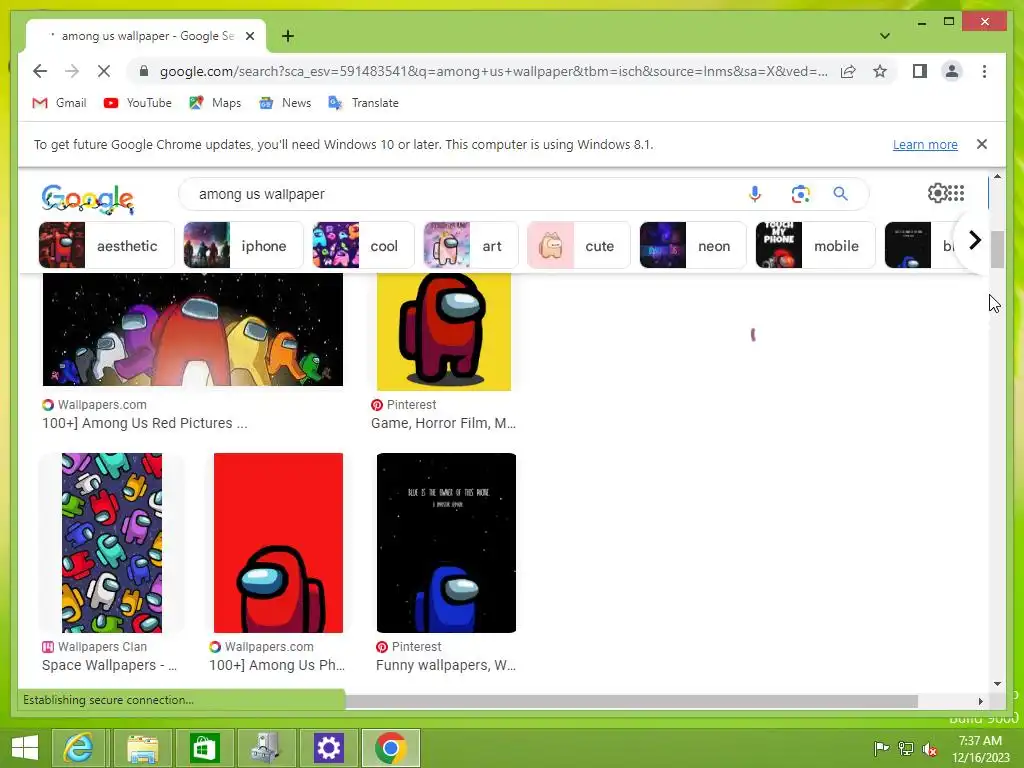Open '100+] Among Us Ph...' result
1024x768 pixels.
pos(277,665)
